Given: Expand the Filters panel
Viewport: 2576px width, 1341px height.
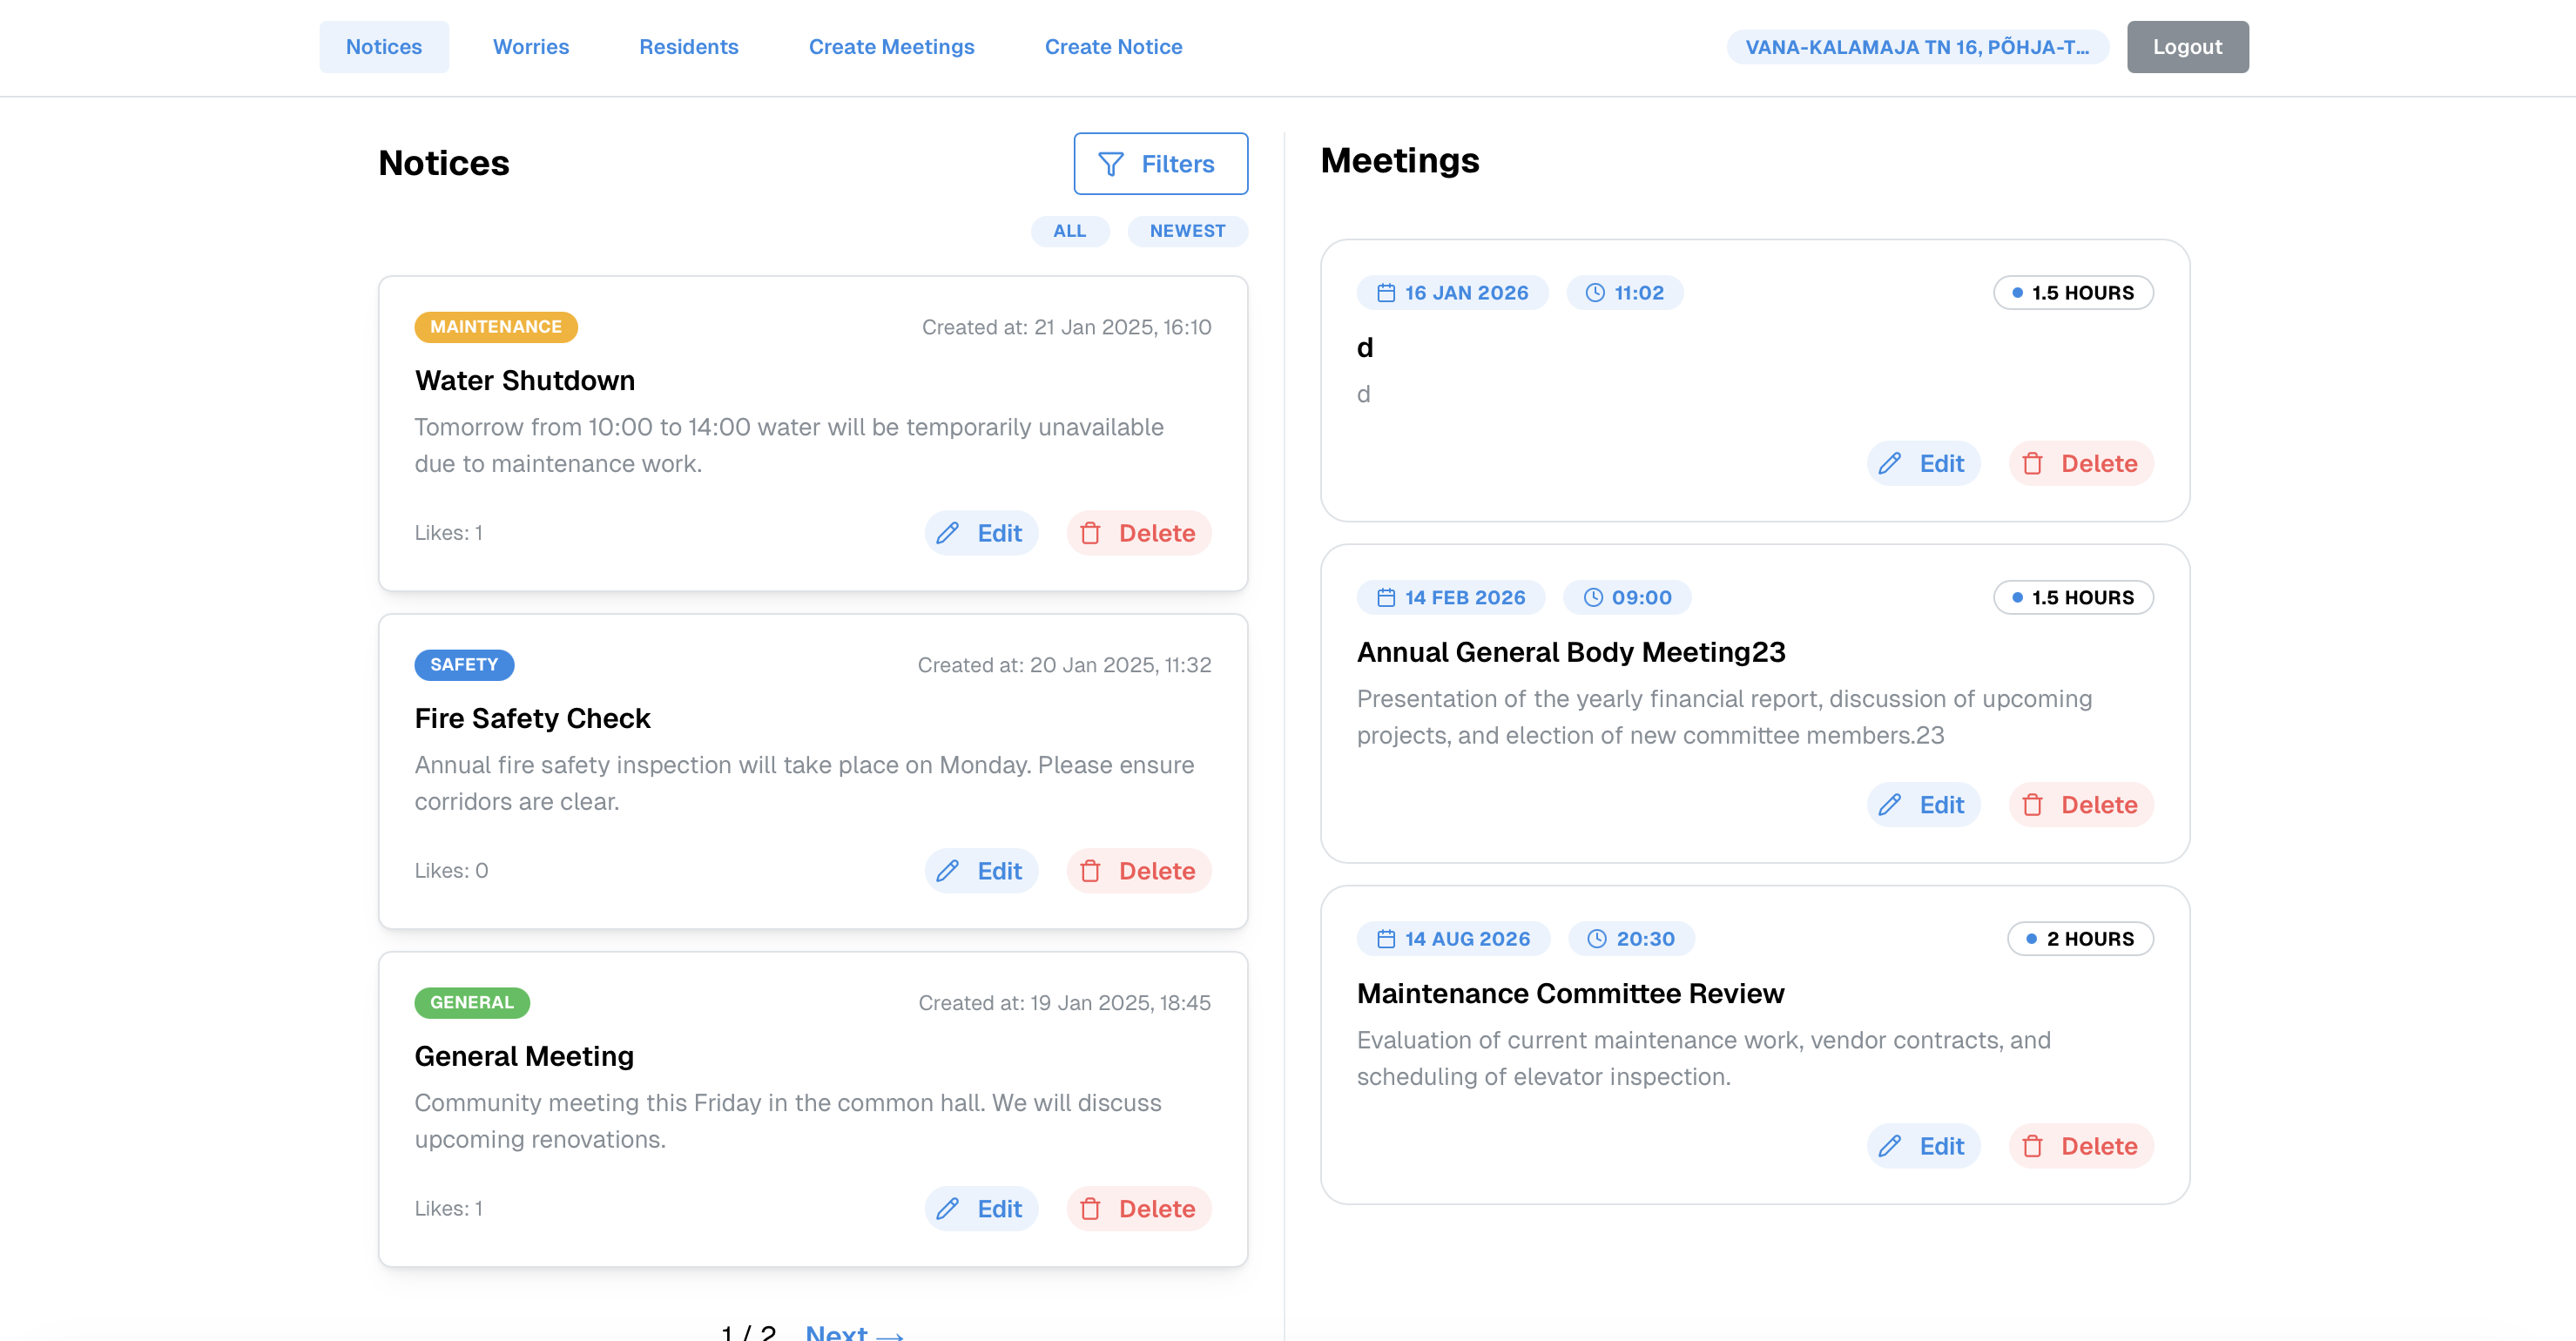Looking at the screenshot, I should (1160, 164).
